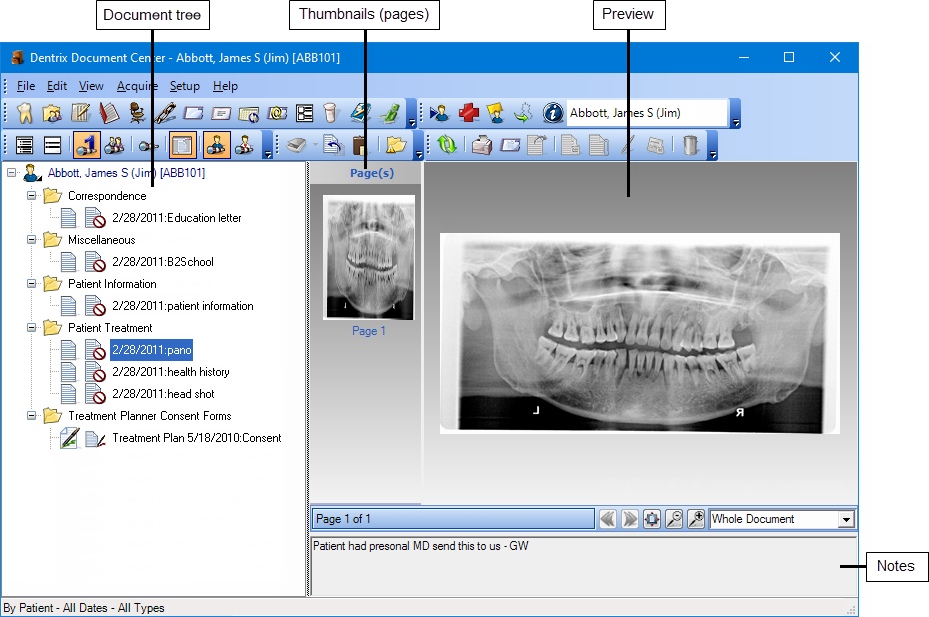Click the printer icon to print document
Image resolution: width=929 pixels, height=617 pixels.
pyautogui.click(x=482, y=146)
